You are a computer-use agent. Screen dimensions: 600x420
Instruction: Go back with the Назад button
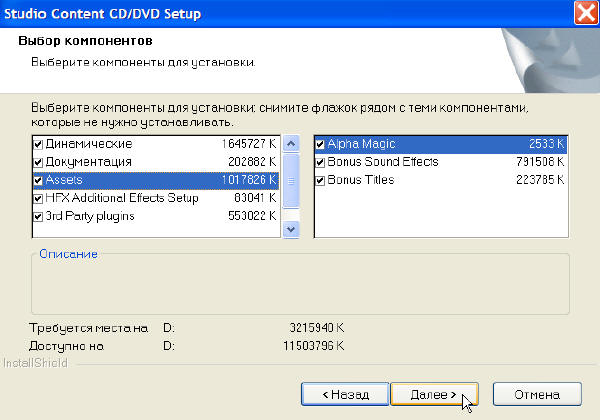tap(343, 394)
